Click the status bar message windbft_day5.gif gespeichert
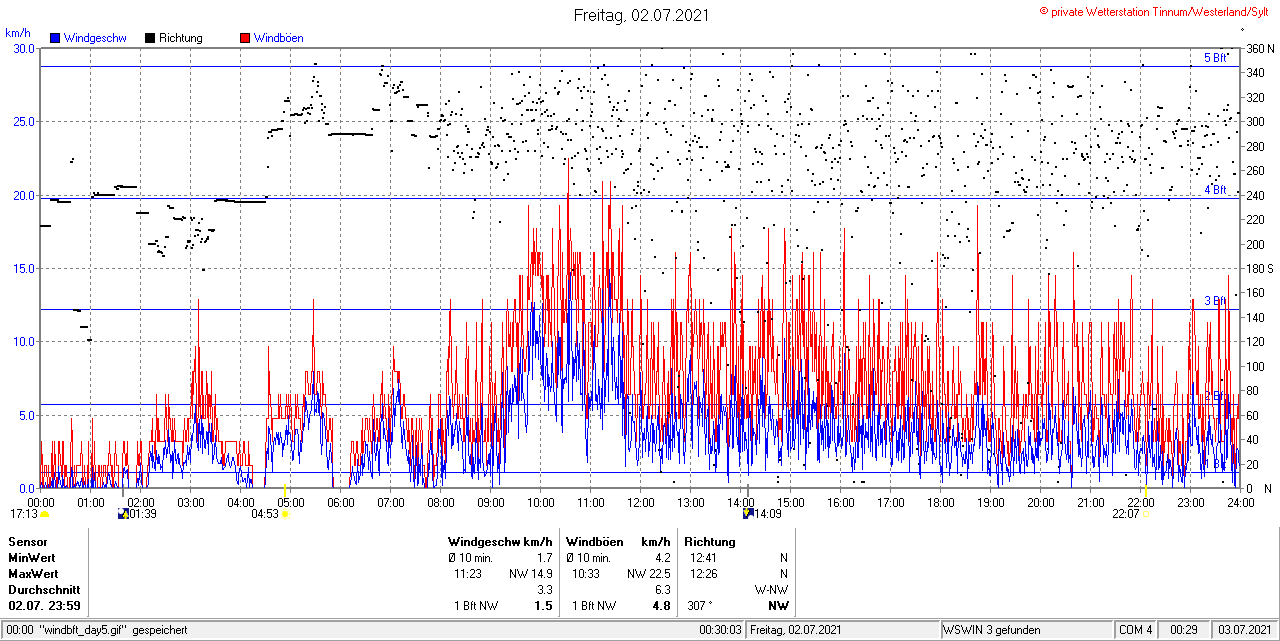Viewport: 1280px width, 641px height. pos(111,630)
